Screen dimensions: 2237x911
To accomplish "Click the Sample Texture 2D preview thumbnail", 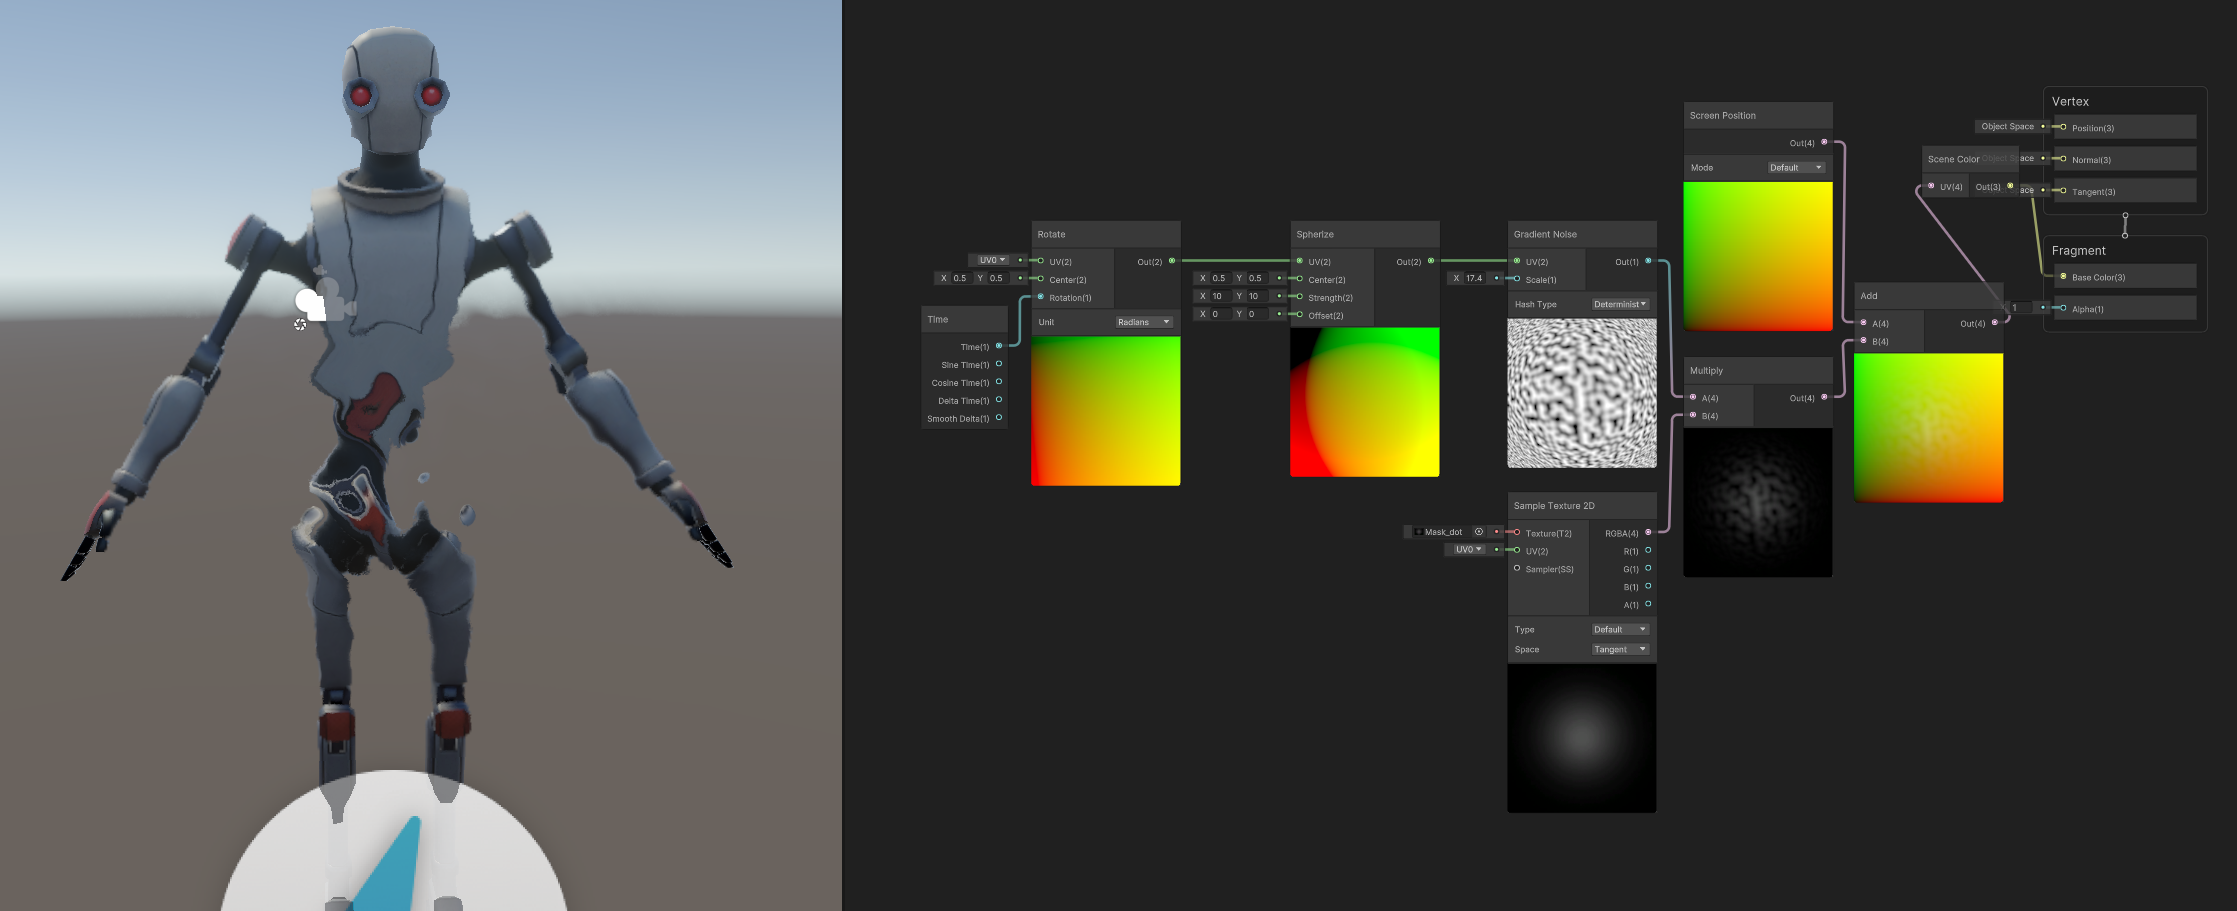I will click(1581, 738).
